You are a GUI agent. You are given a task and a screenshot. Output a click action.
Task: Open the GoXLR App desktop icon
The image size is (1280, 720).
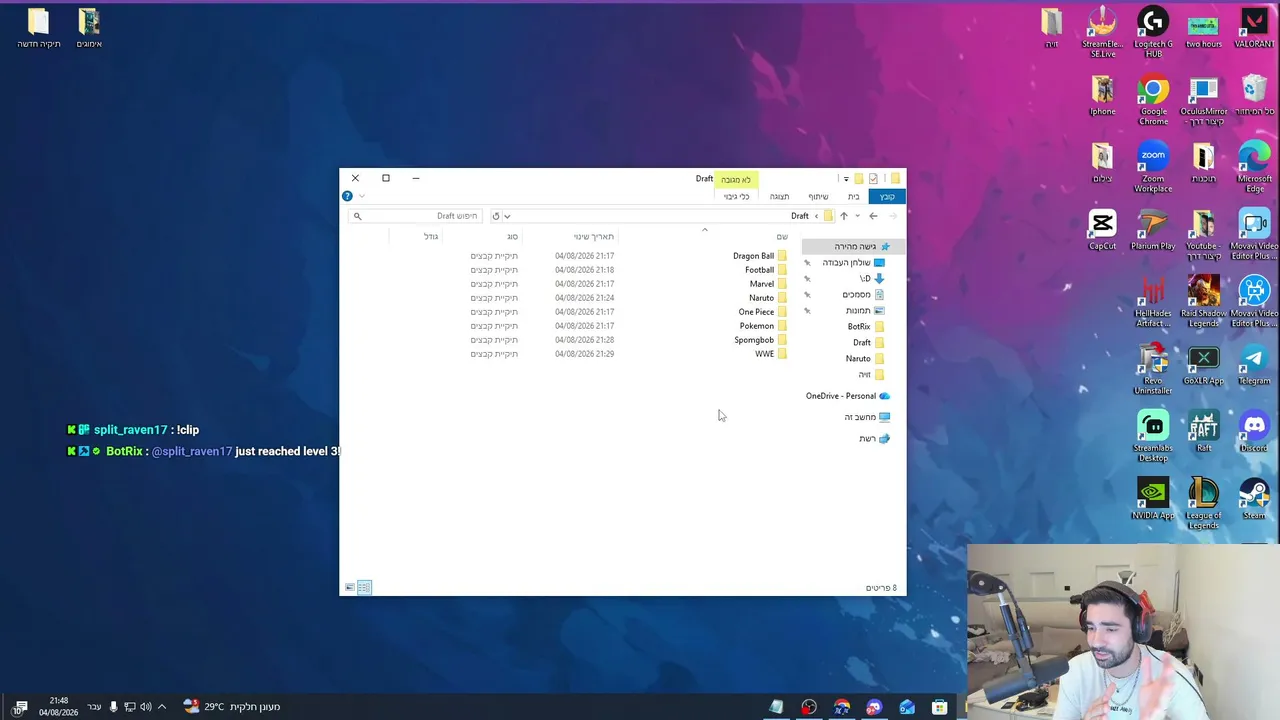pos(1203,365)
